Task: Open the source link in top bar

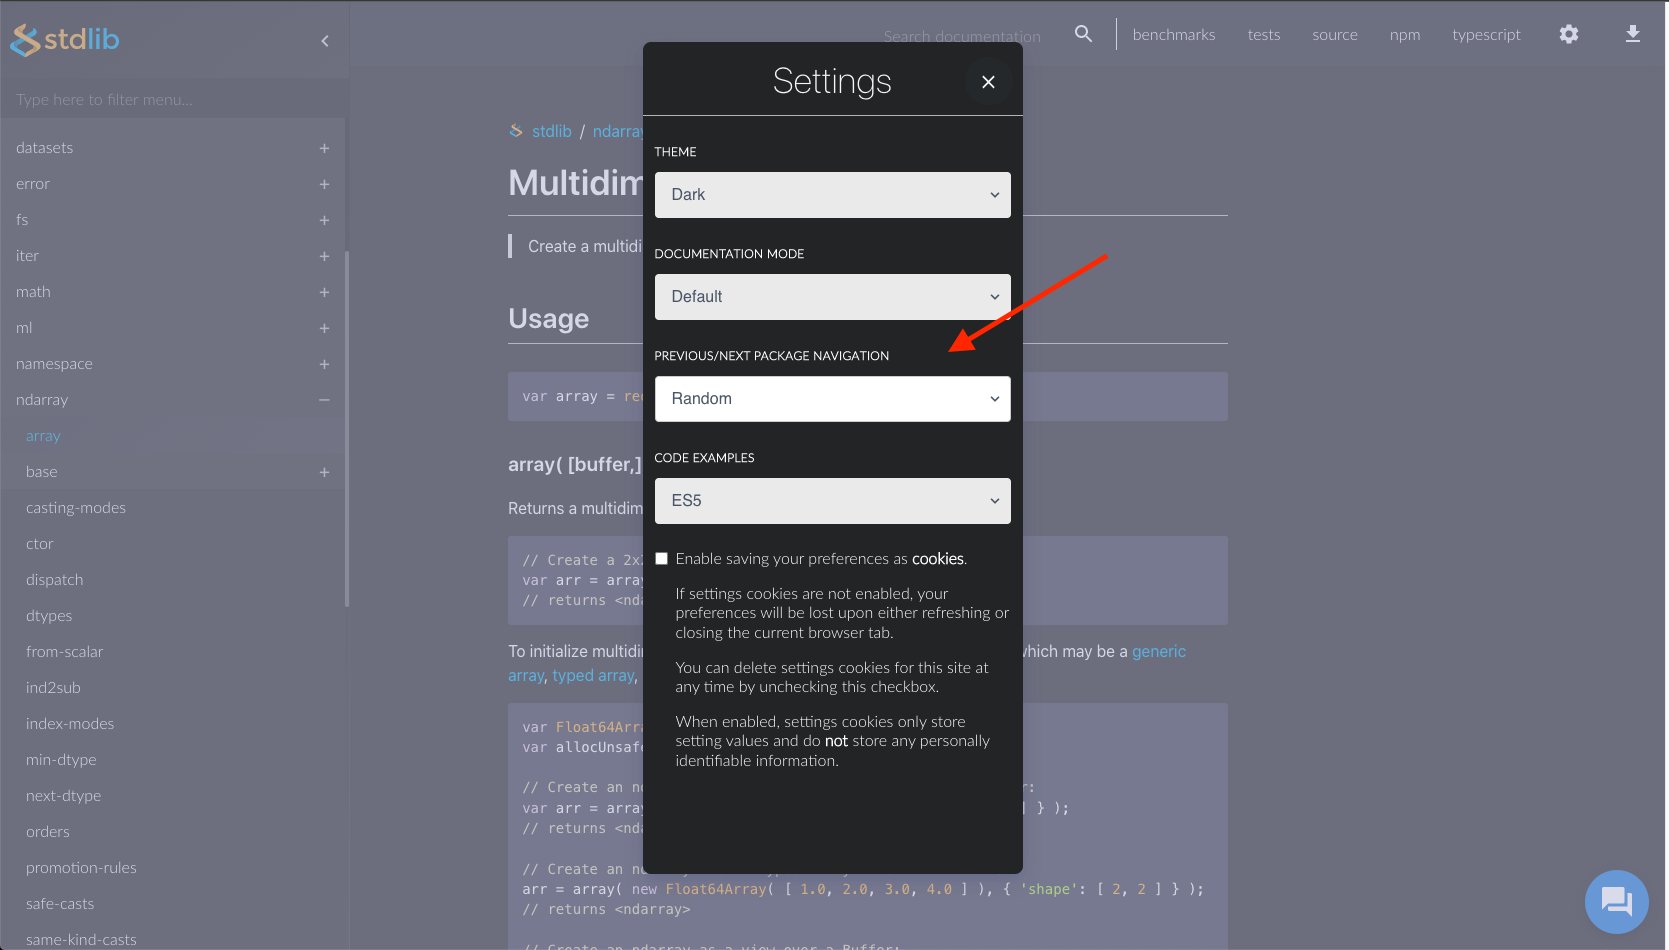Action: tap(1335, 34)
